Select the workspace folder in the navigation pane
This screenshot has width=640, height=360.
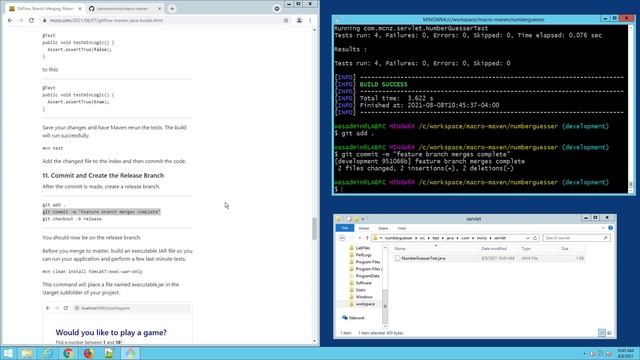(365, 304)
